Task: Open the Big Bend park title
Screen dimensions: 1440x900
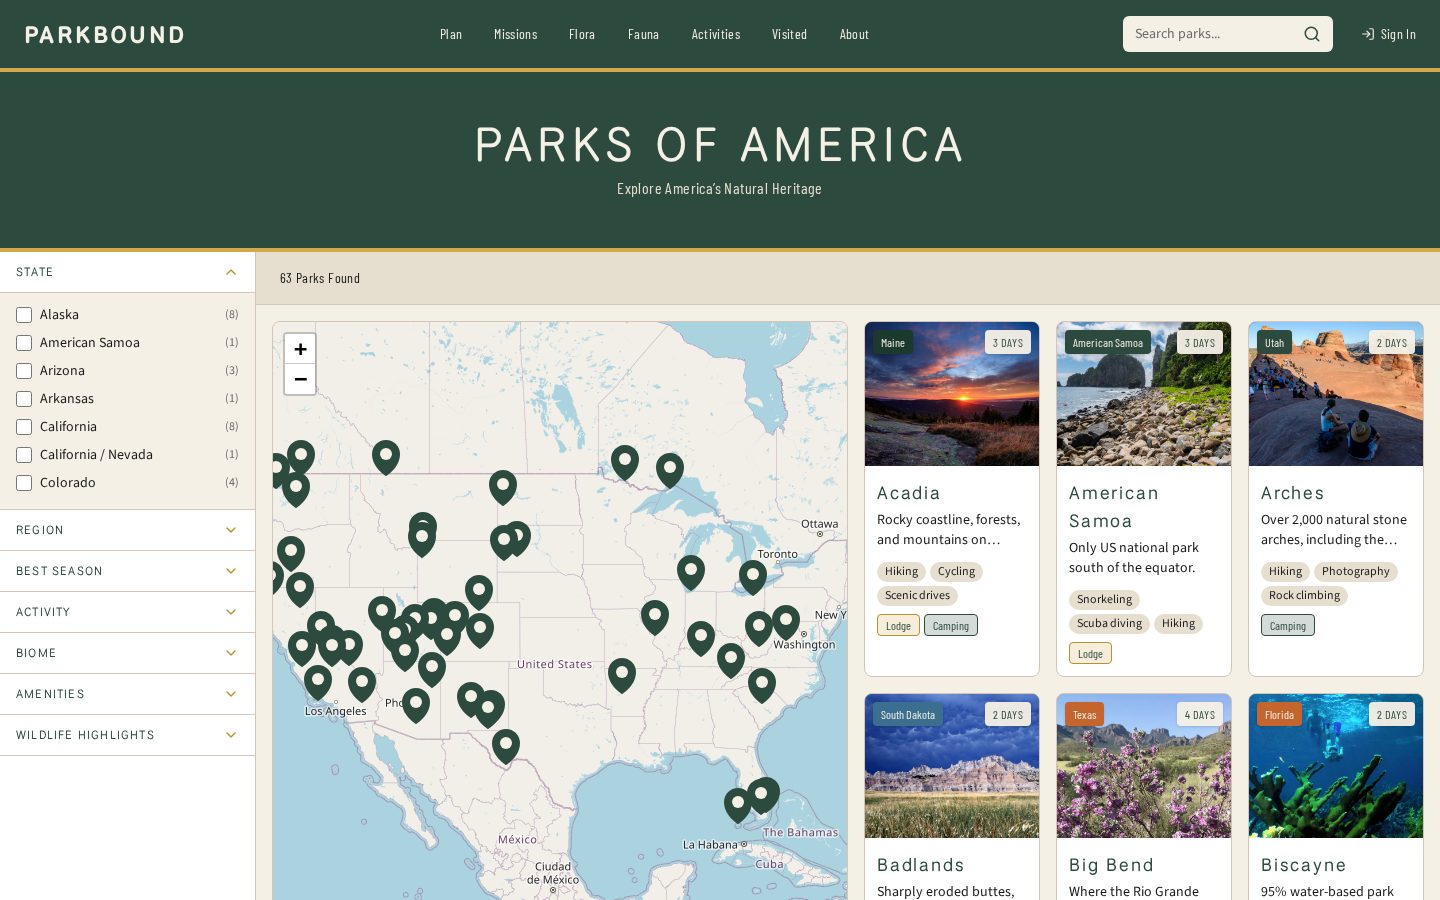Action: tap(1111, 865)
